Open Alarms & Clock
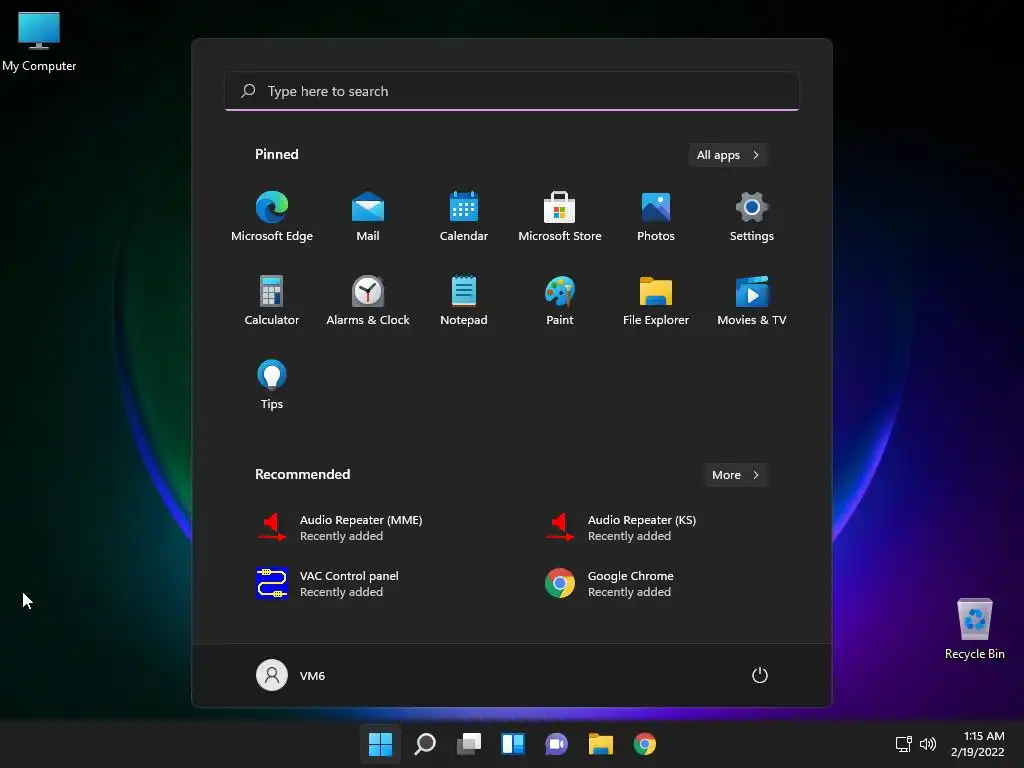Screen dimensions: 1024x768 [368, 300]
